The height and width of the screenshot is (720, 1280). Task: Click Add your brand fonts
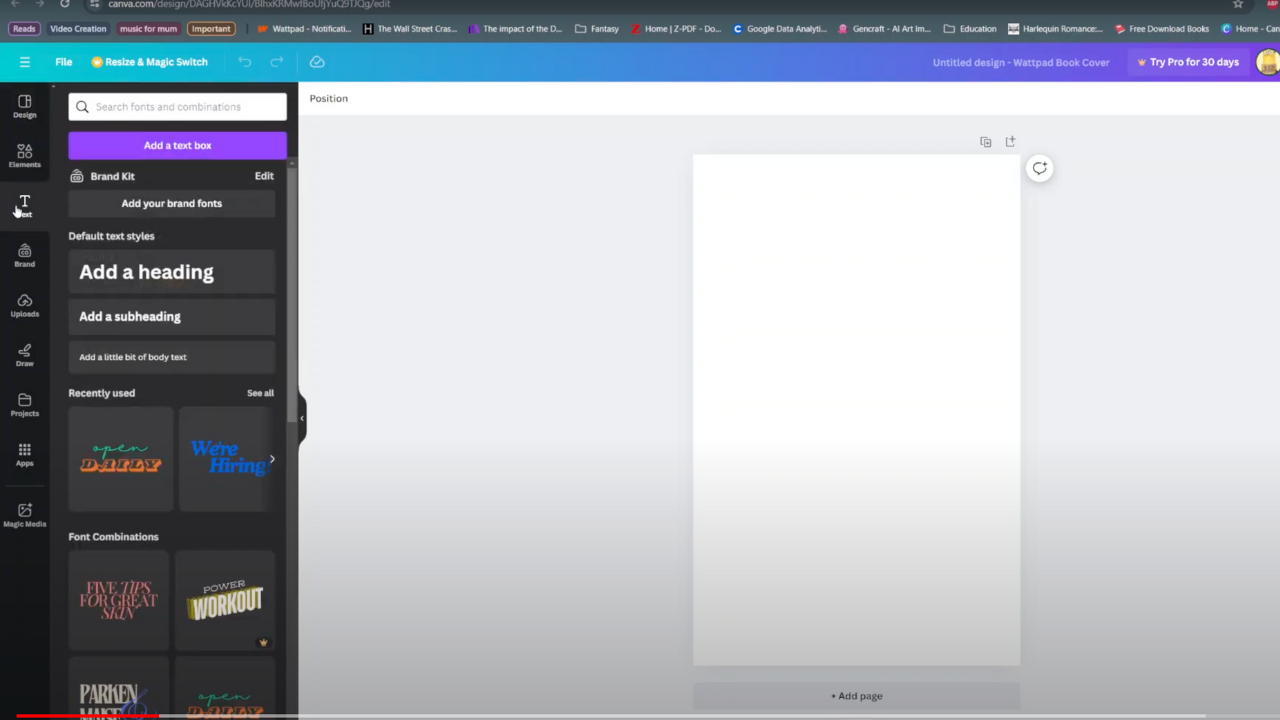tap(171, 203)
